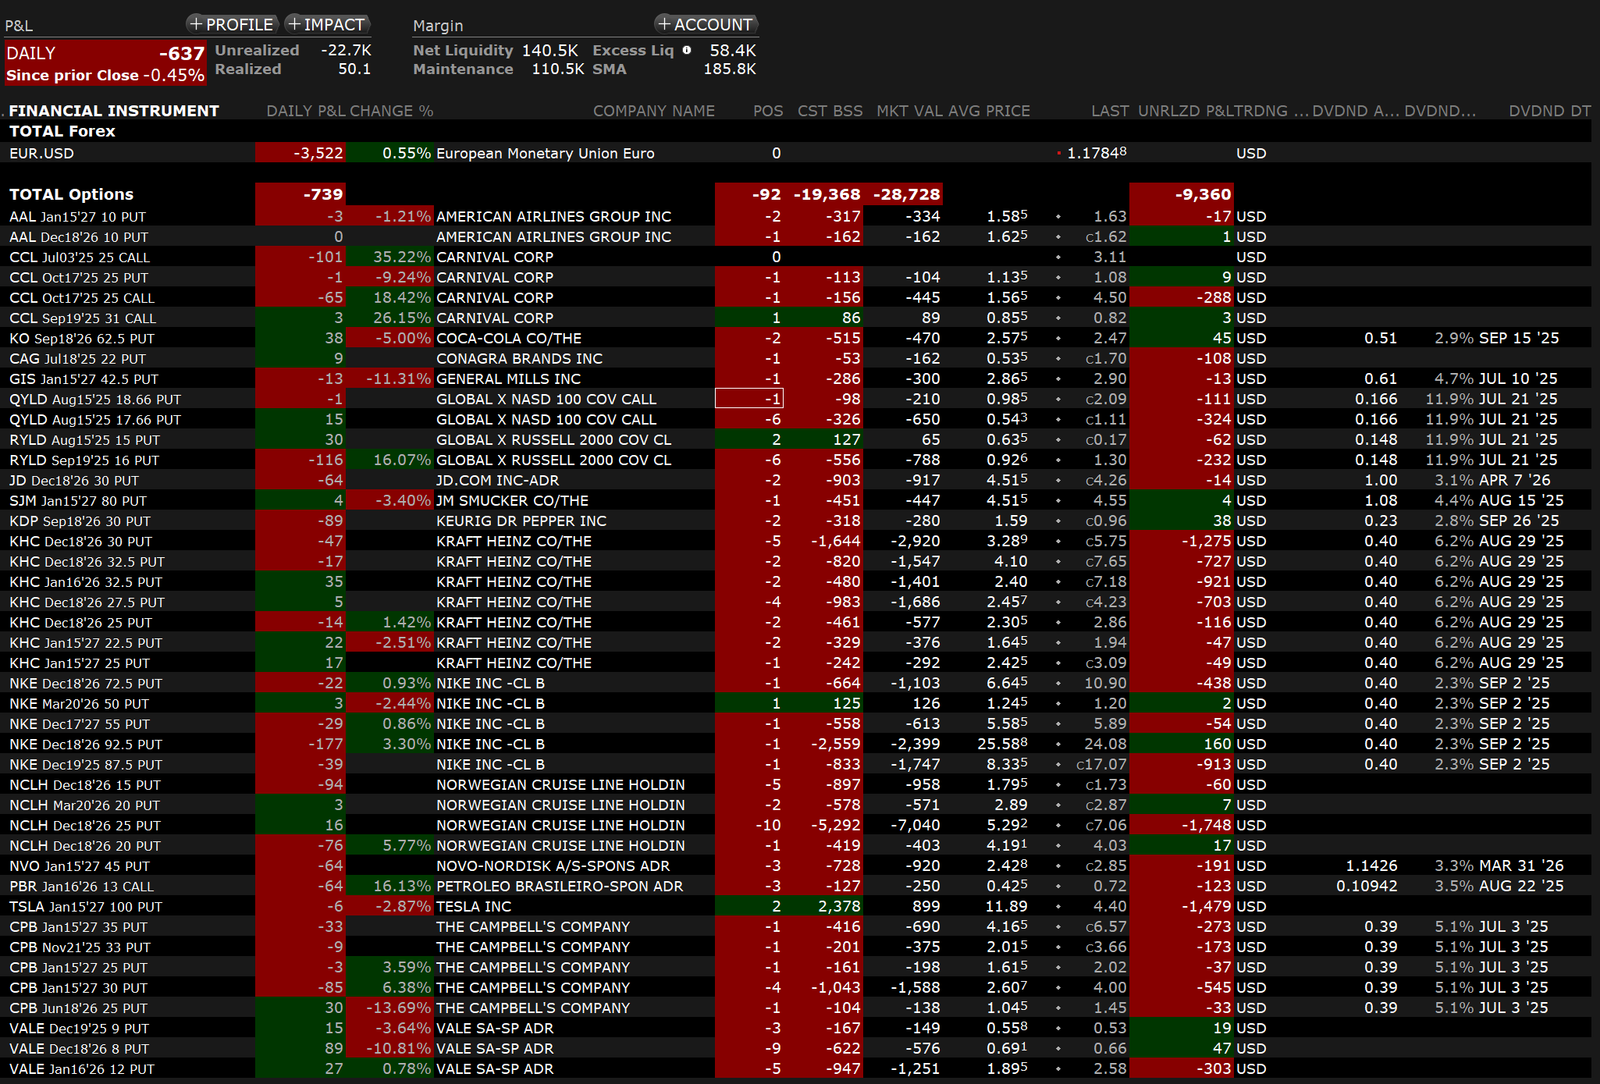Viewport: 1600px width, 1084px height.
Task: Click the plus Impact button
Action: (326, 24)
